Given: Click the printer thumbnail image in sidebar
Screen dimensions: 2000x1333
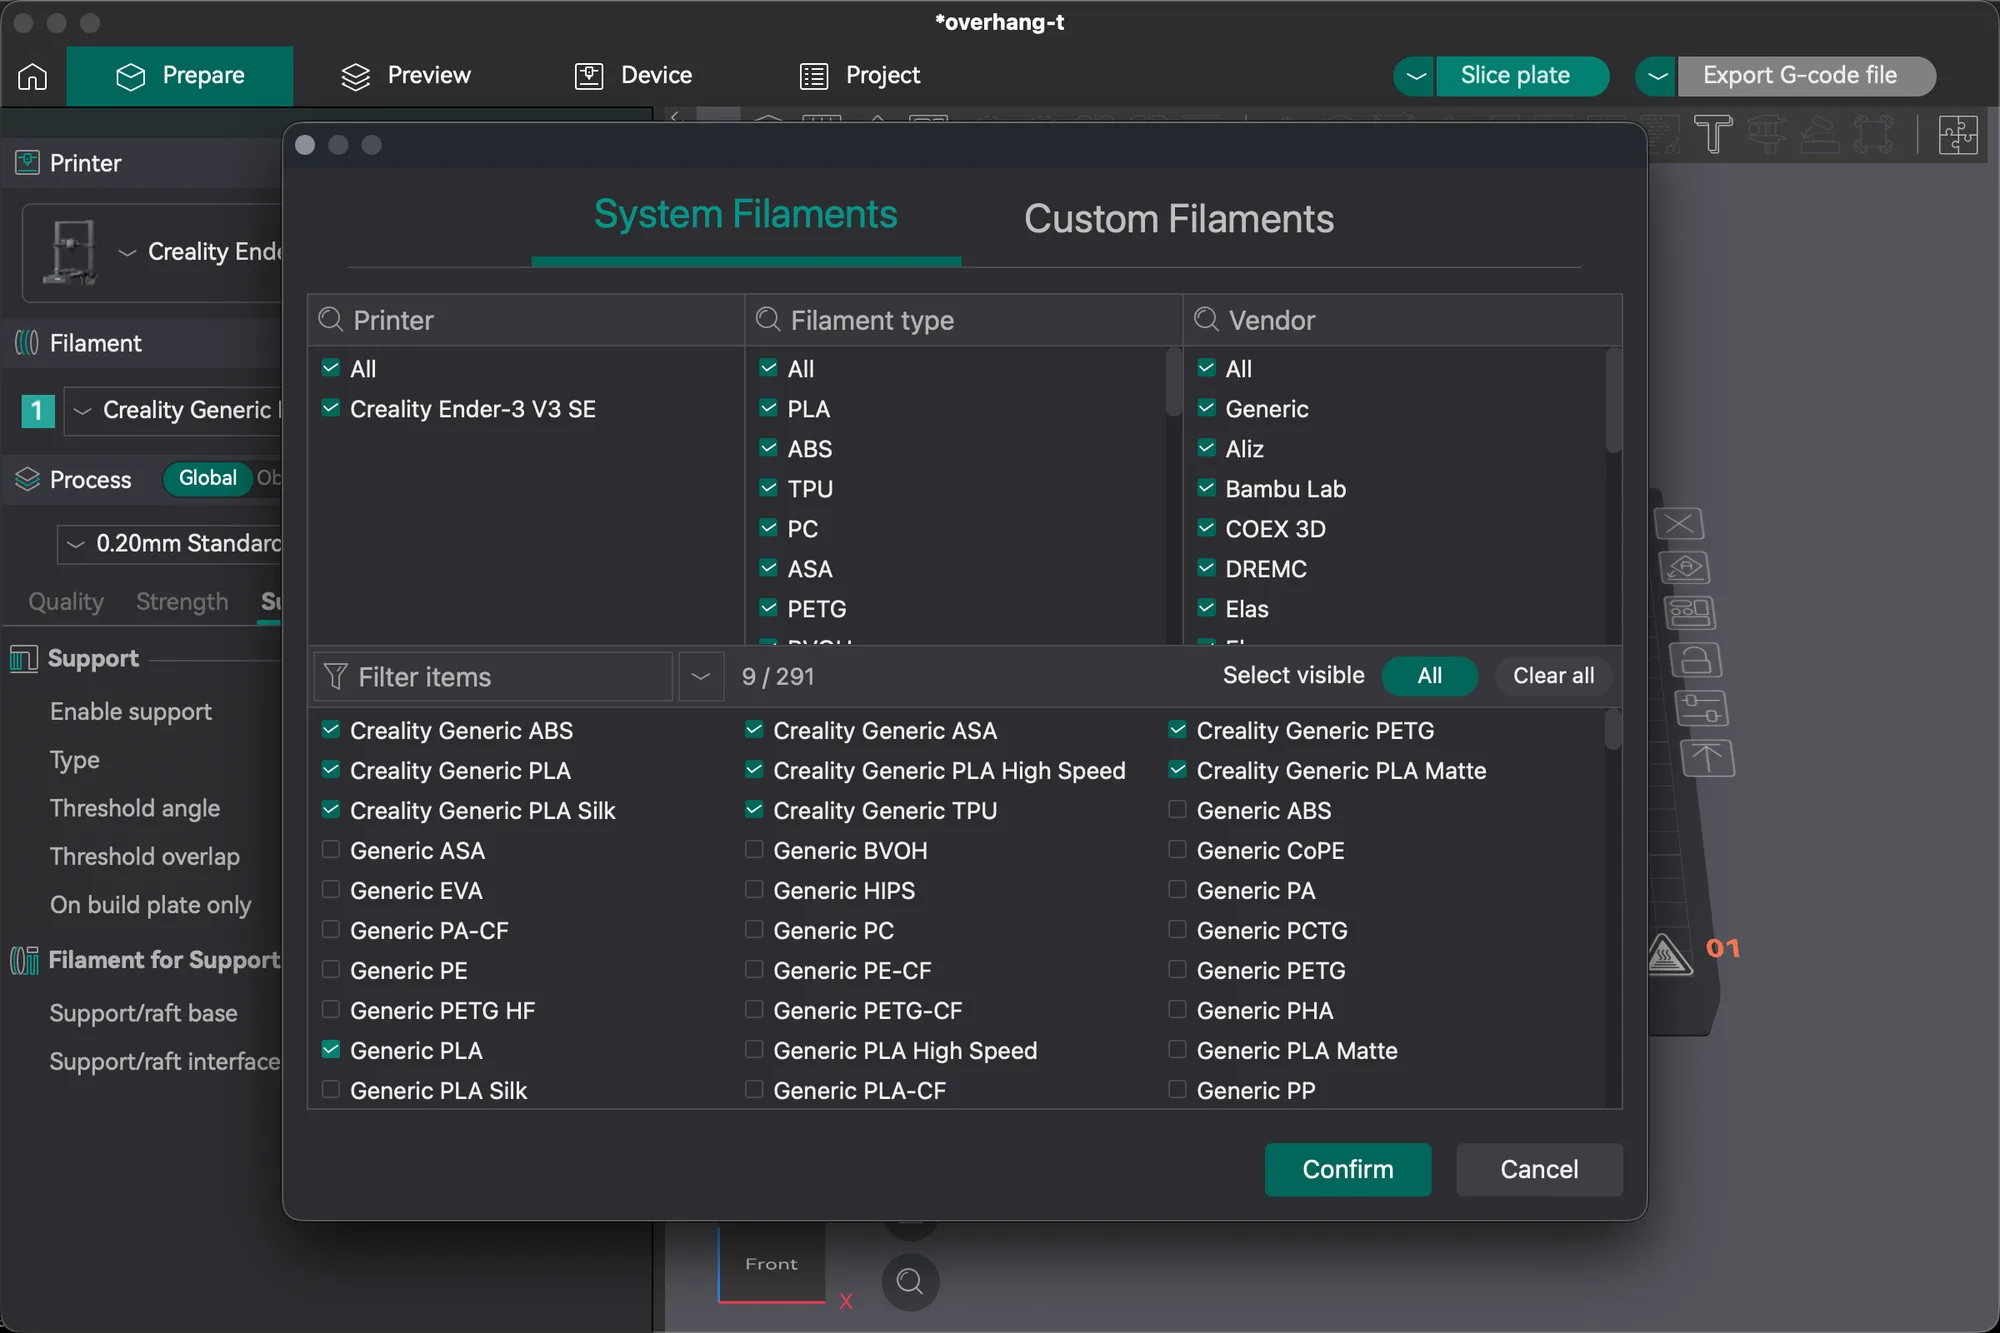Looking at the screenshot, I should click(70, 252).
